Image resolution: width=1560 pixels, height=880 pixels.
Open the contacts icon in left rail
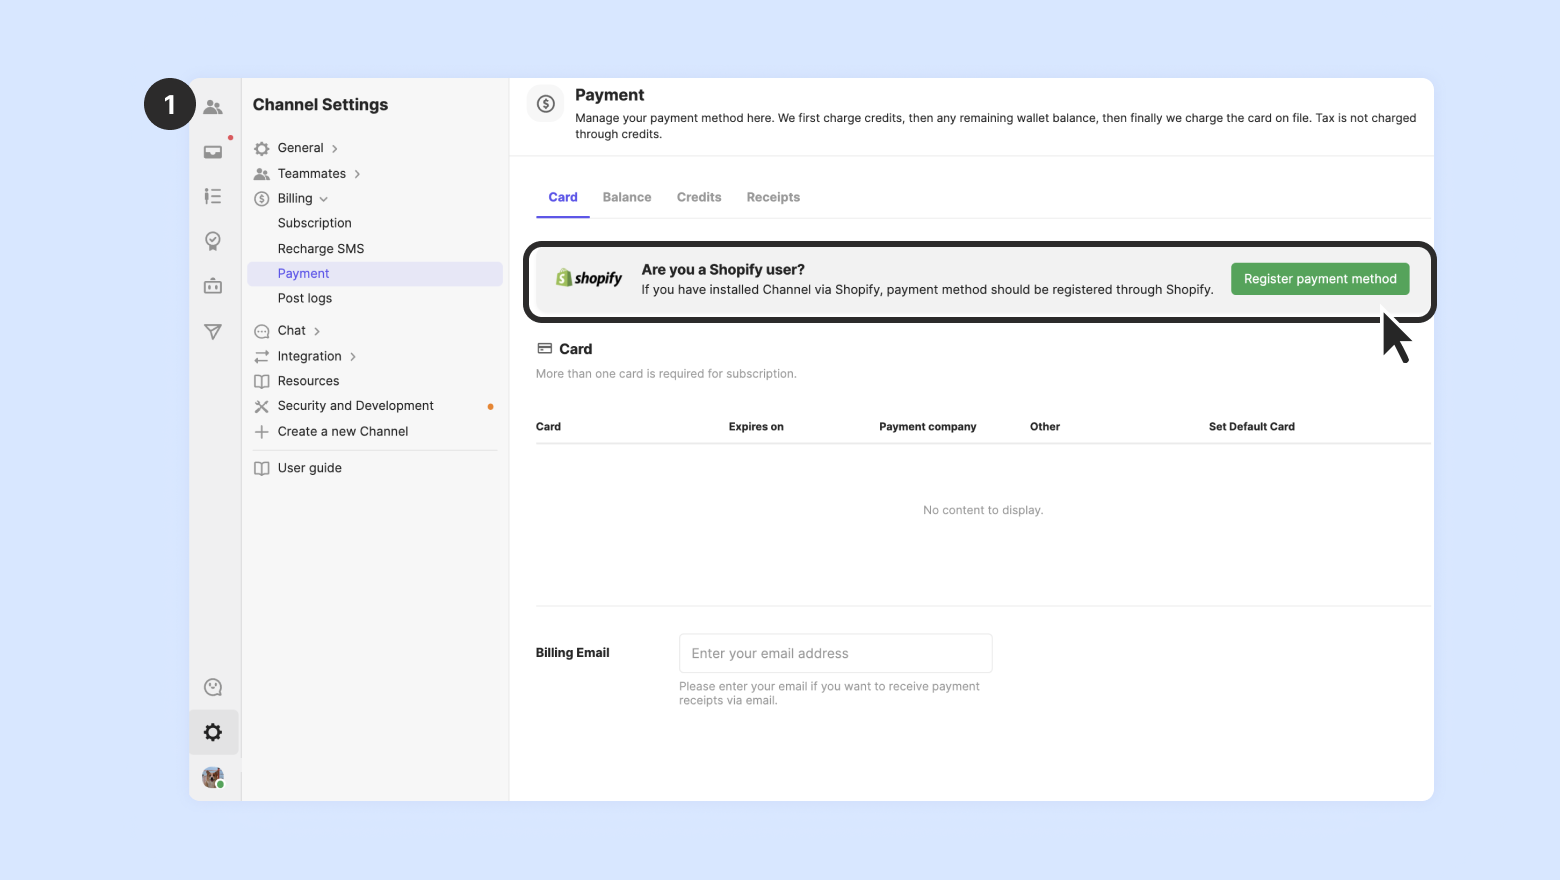213,107
